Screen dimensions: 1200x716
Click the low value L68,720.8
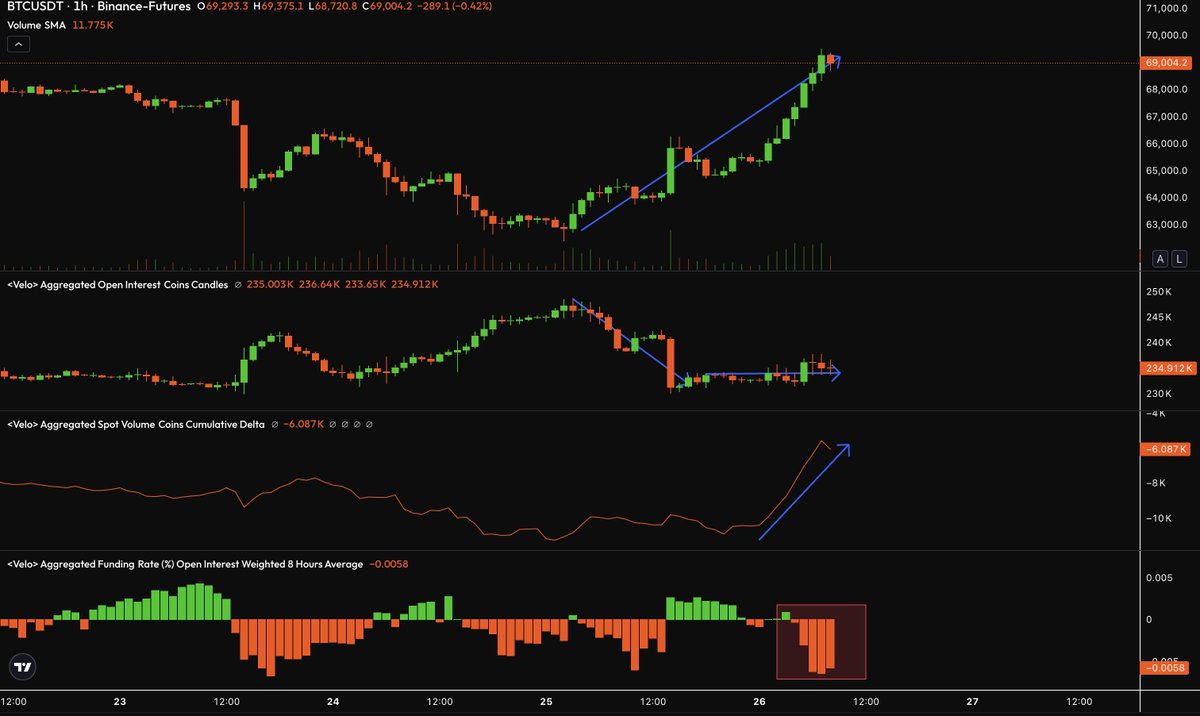[332, 6]
